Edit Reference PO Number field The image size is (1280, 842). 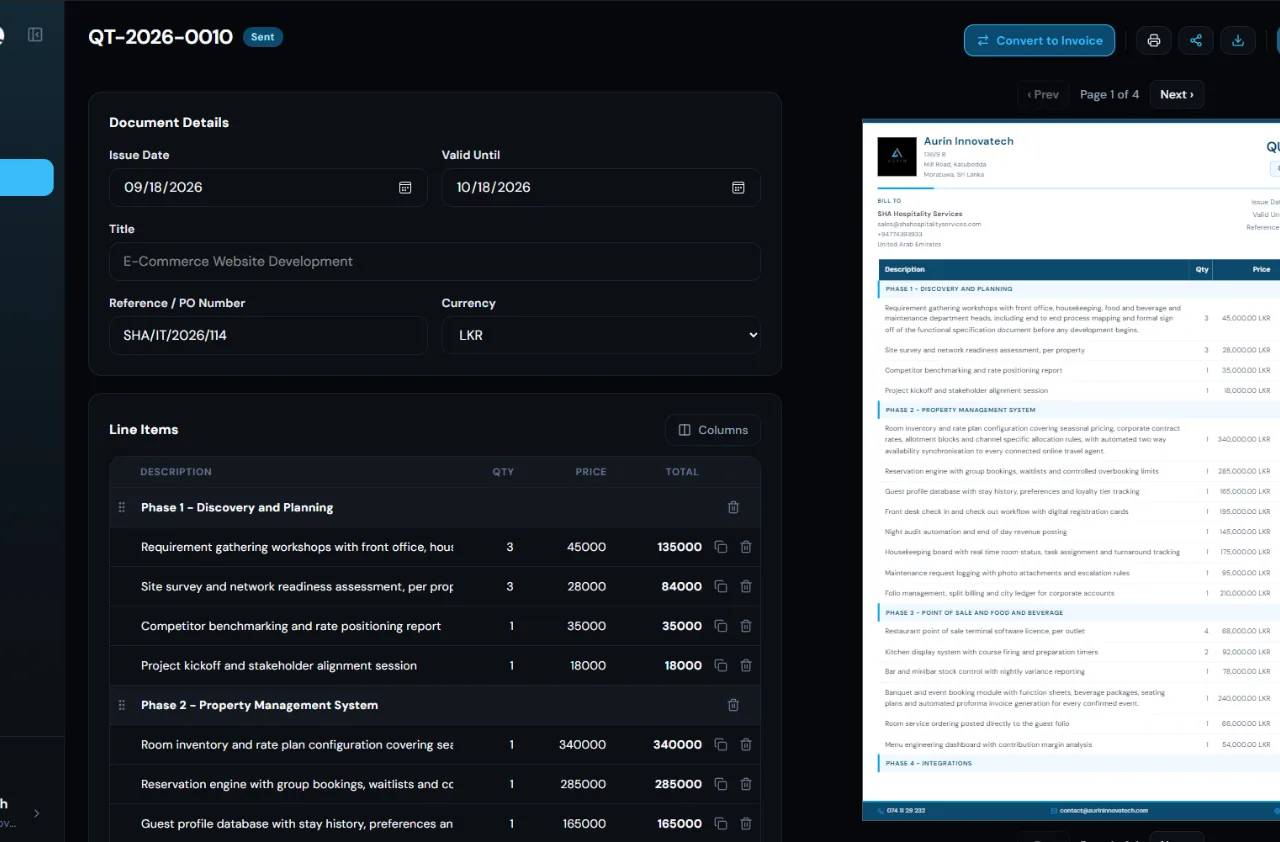[x=268, y=335]
